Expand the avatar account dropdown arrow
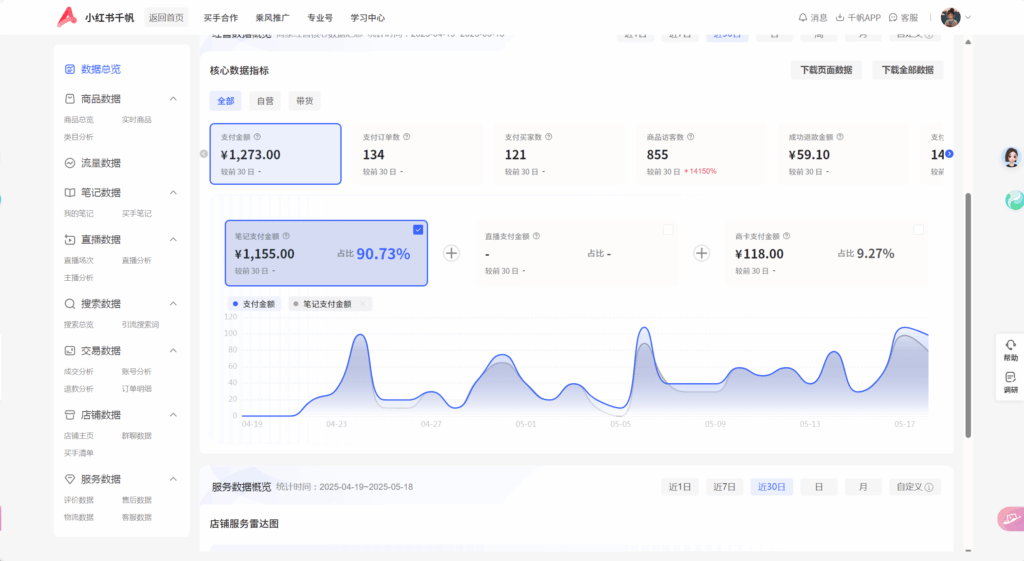This screenshot has height=561, width=1024. pyautogui.click(x=968, y=18)
